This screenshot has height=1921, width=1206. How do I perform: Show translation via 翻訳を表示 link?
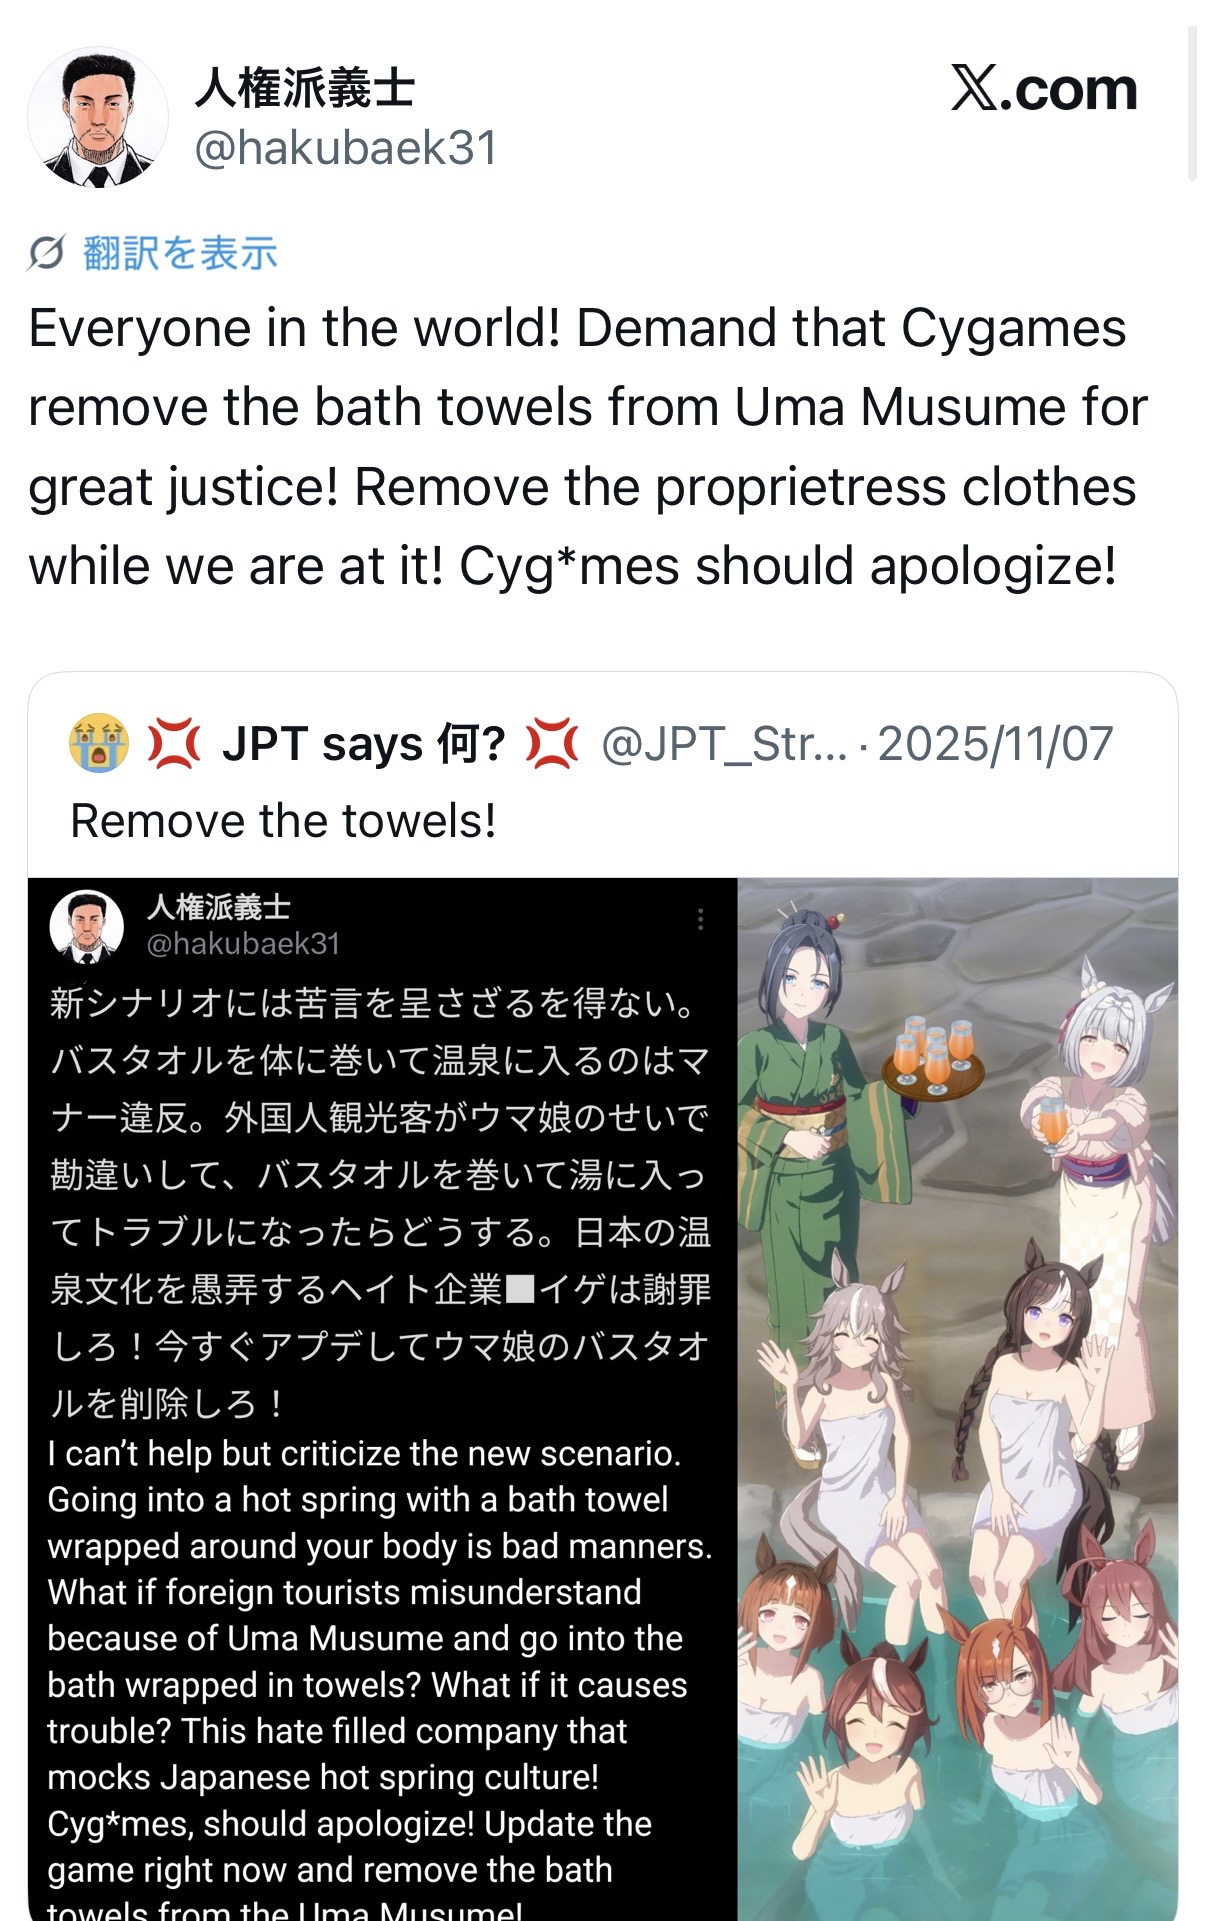pyautogui.click(x=180, y=253)
